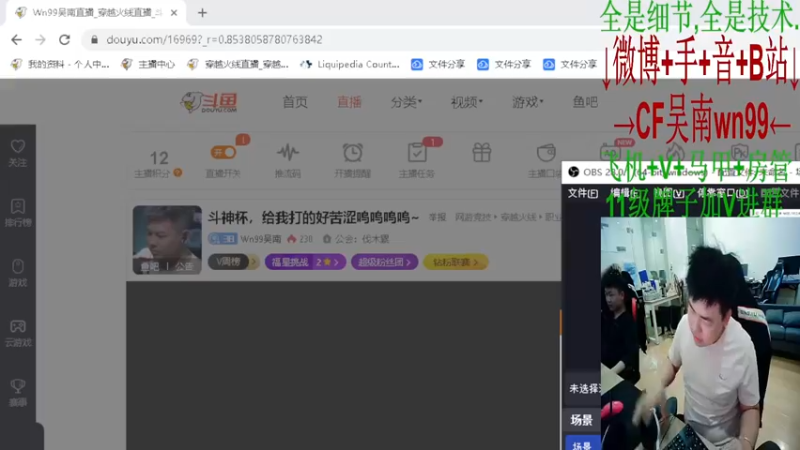
Task: Click the gift box icon
Action: point(482,153)
